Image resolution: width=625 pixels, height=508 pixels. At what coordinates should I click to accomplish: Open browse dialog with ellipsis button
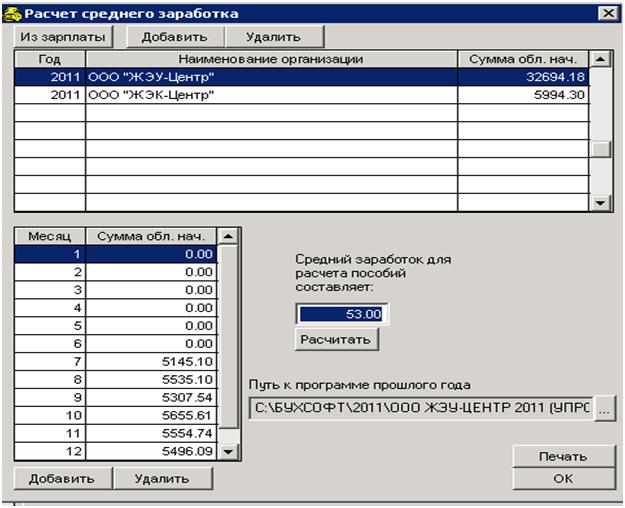(603, 408)
